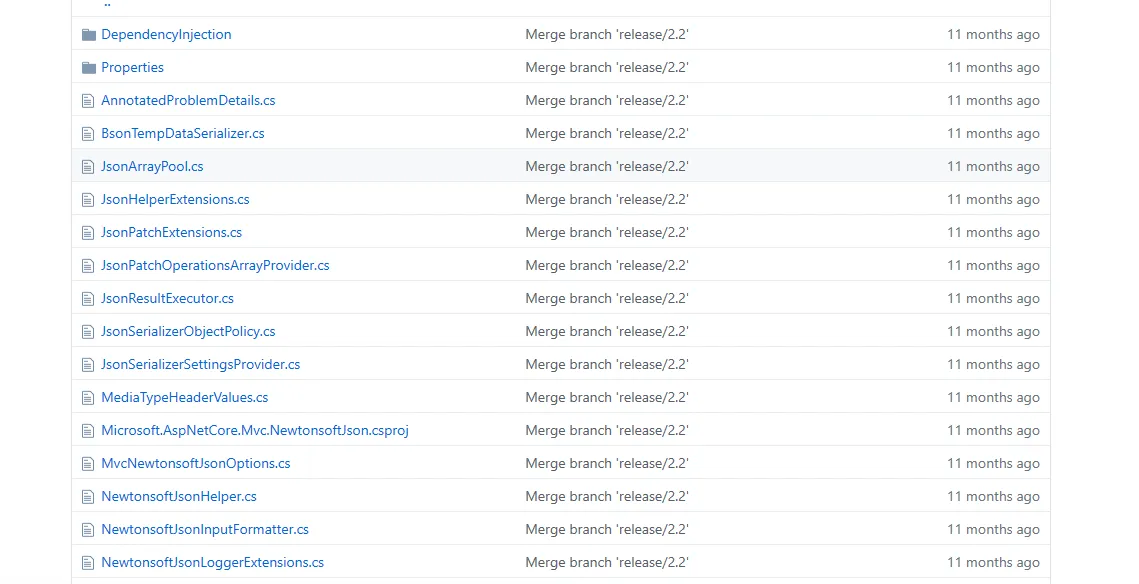The width and height of the screenshot is (1139, 584).
Task: Click '11 months ago' in BsonTempDataSerializer.cs row
Action: (993, 134)
